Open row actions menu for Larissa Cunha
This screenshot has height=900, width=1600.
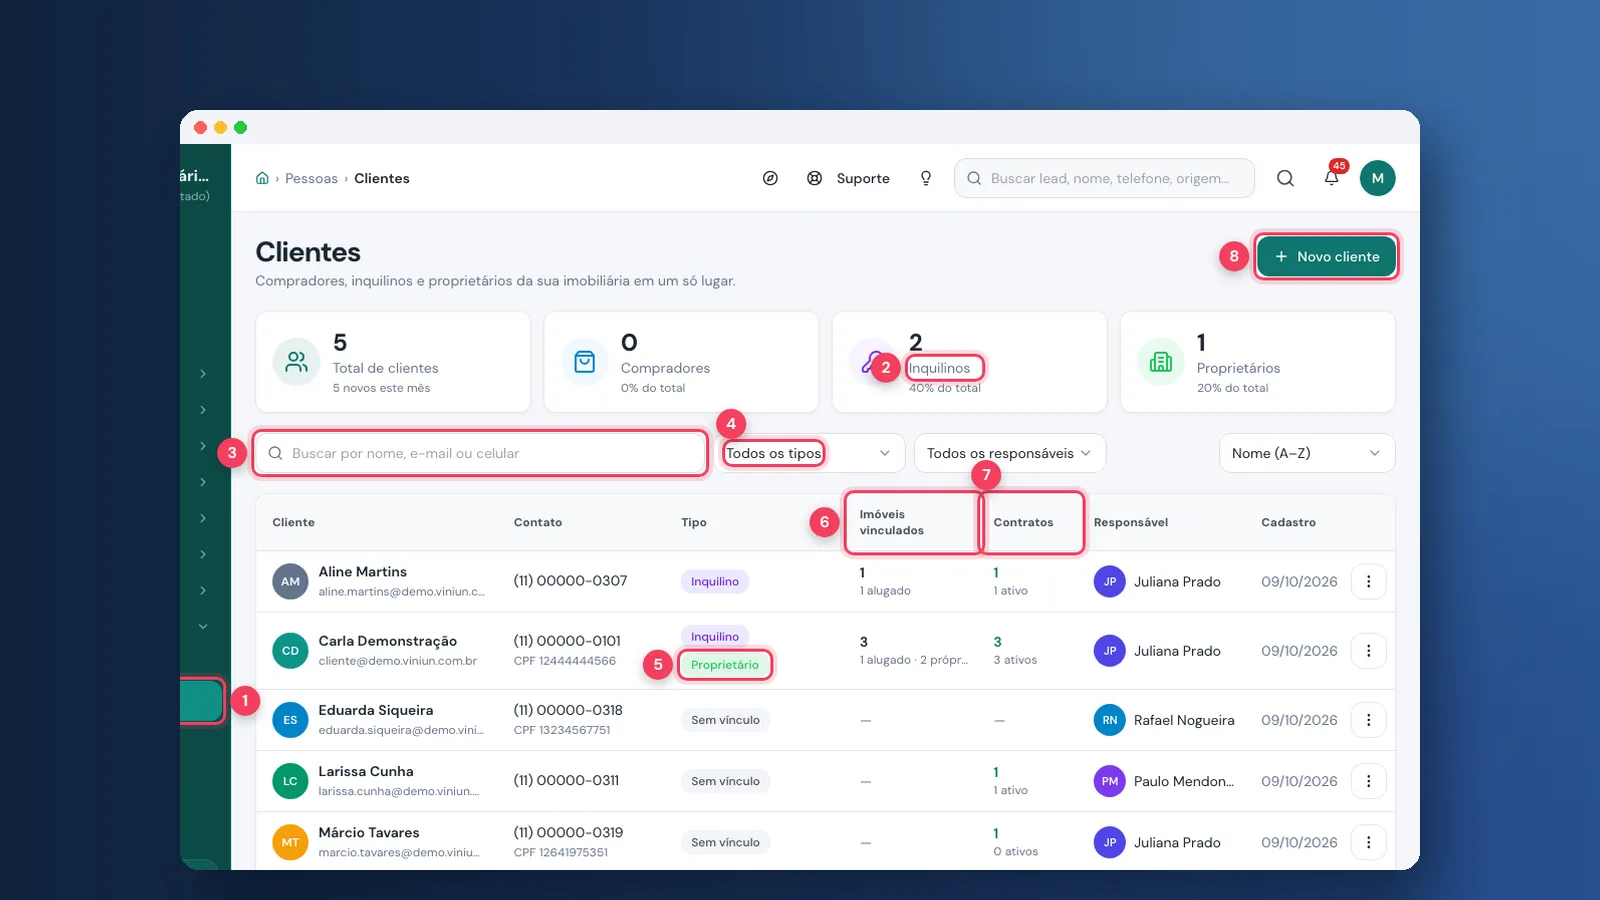[1368, 781]
